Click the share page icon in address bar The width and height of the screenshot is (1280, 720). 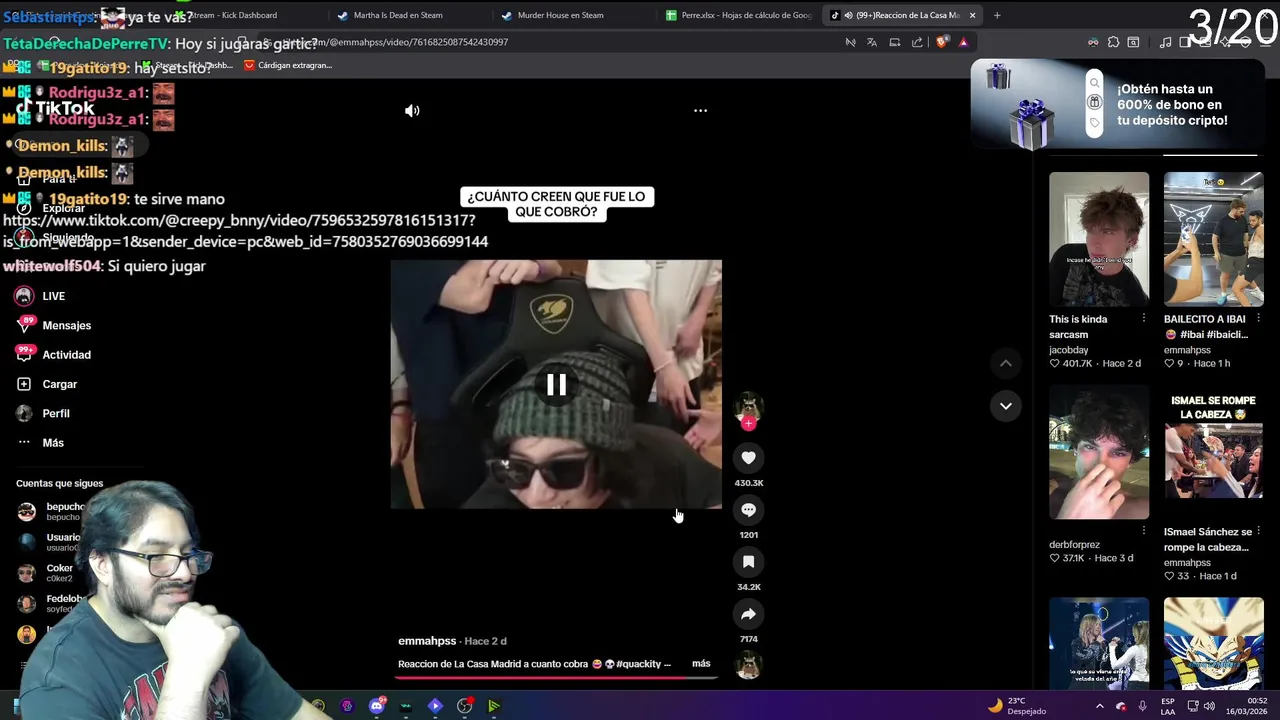click(917, 42)
